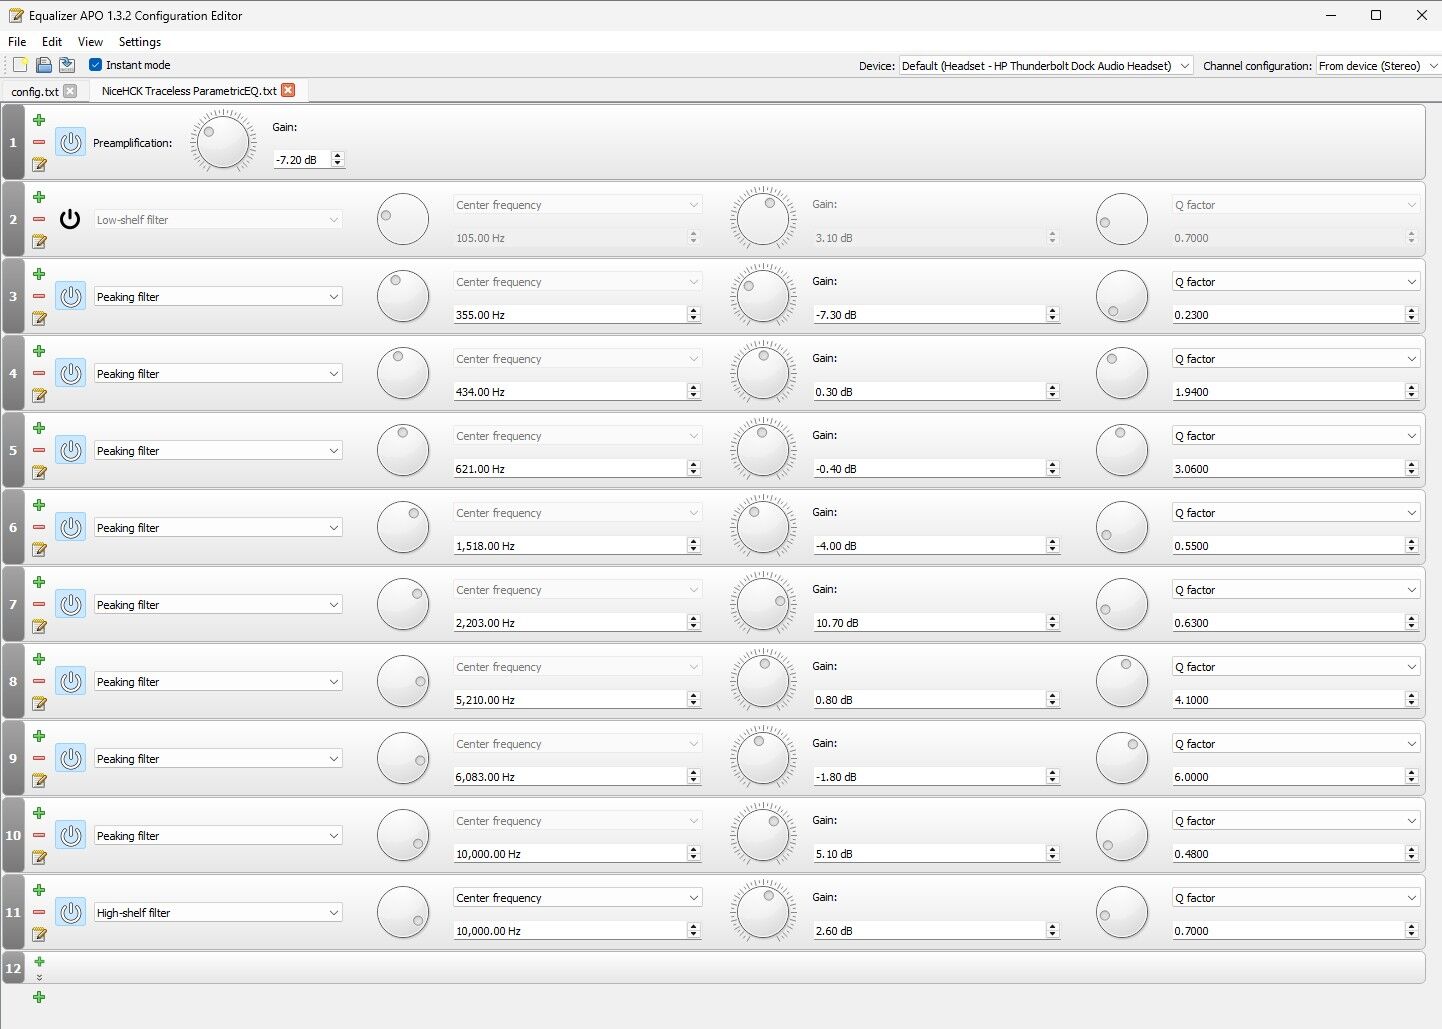Select the NiceHCK Traceless ParametricEQ.txt tab
The height and width of the screenshot is (1029, 1442).
[x=189, y=91]
